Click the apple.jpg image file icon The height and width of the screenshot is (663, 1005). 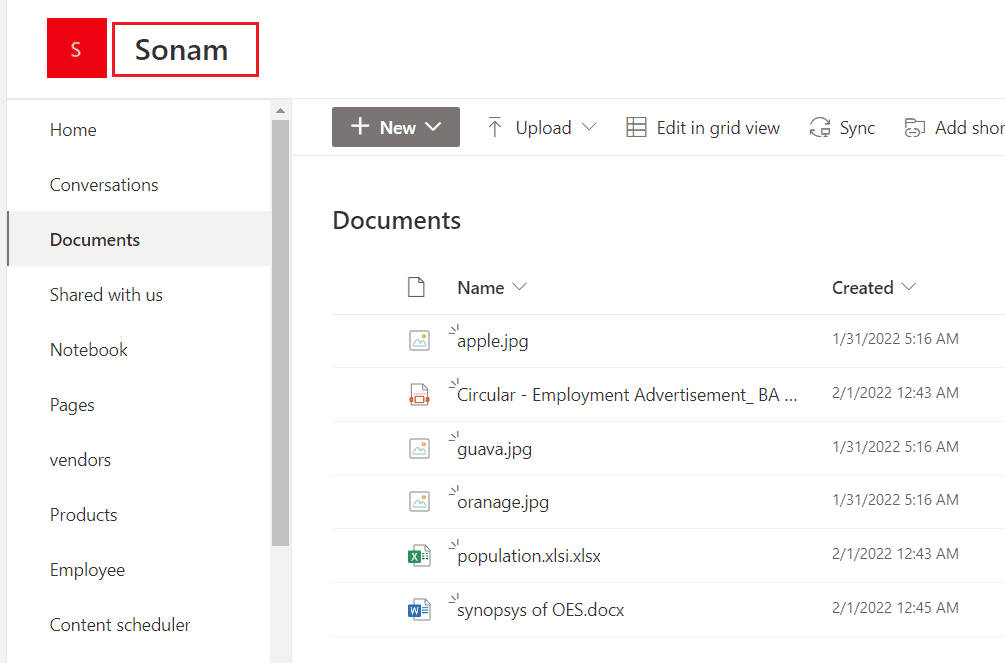point(420,340)
